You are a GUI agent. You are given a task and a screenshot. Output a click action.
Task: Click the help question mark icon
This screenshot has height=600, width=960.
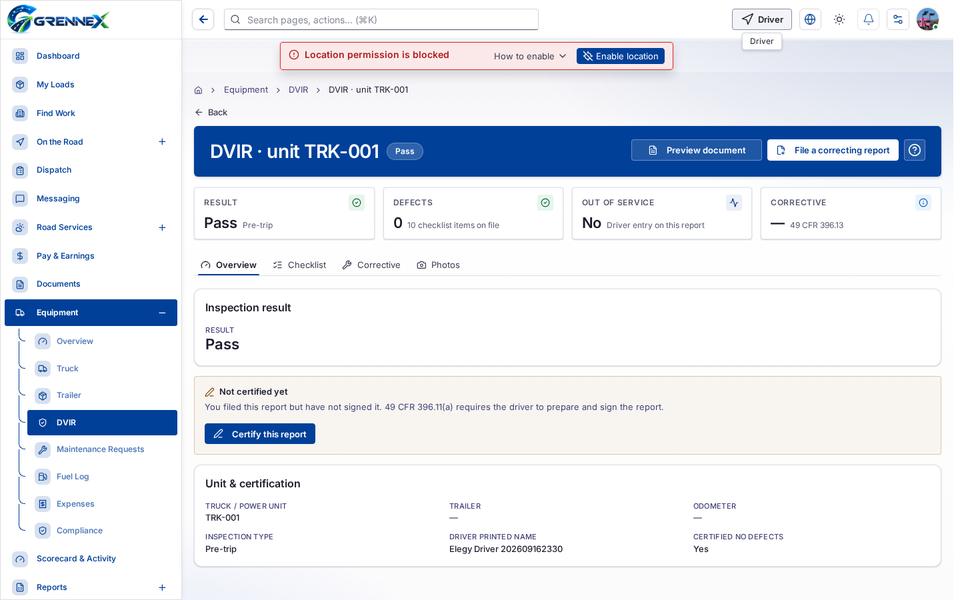(914, 150)
